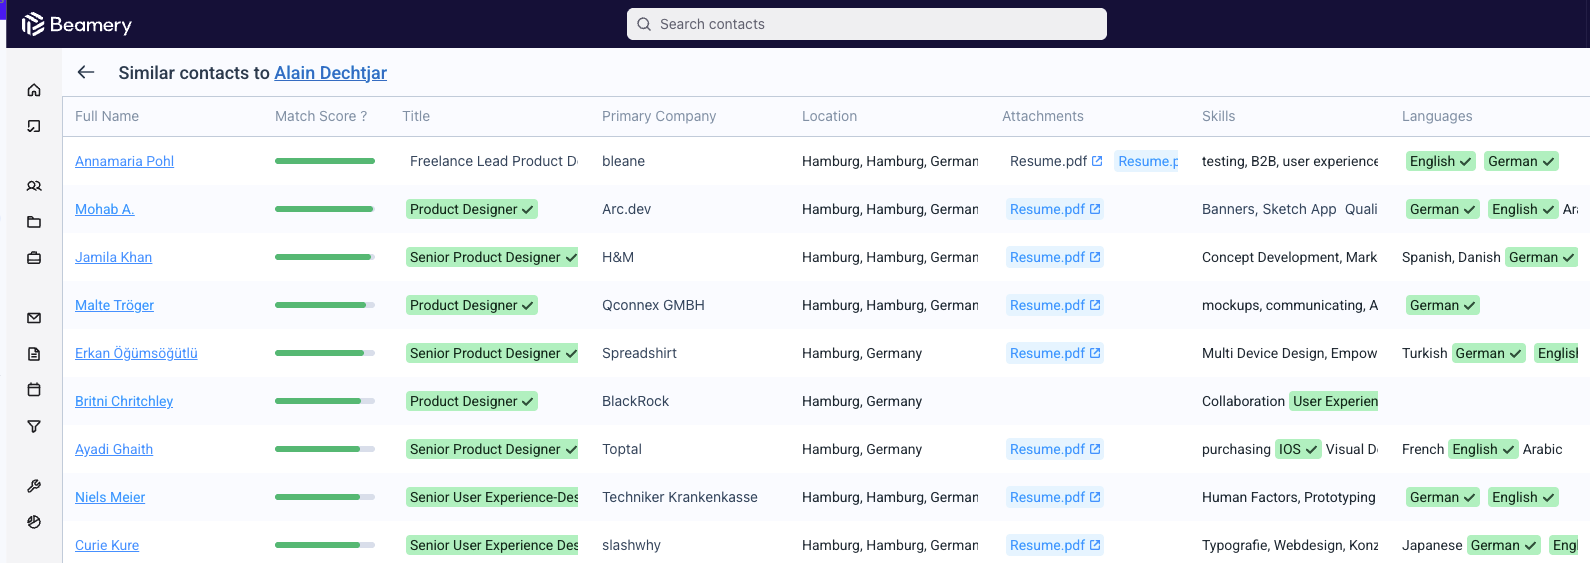Open the wrench settings sidebar icon
Image resolution: width=1590 pixels, height=563 pixels.
point(34,486)
